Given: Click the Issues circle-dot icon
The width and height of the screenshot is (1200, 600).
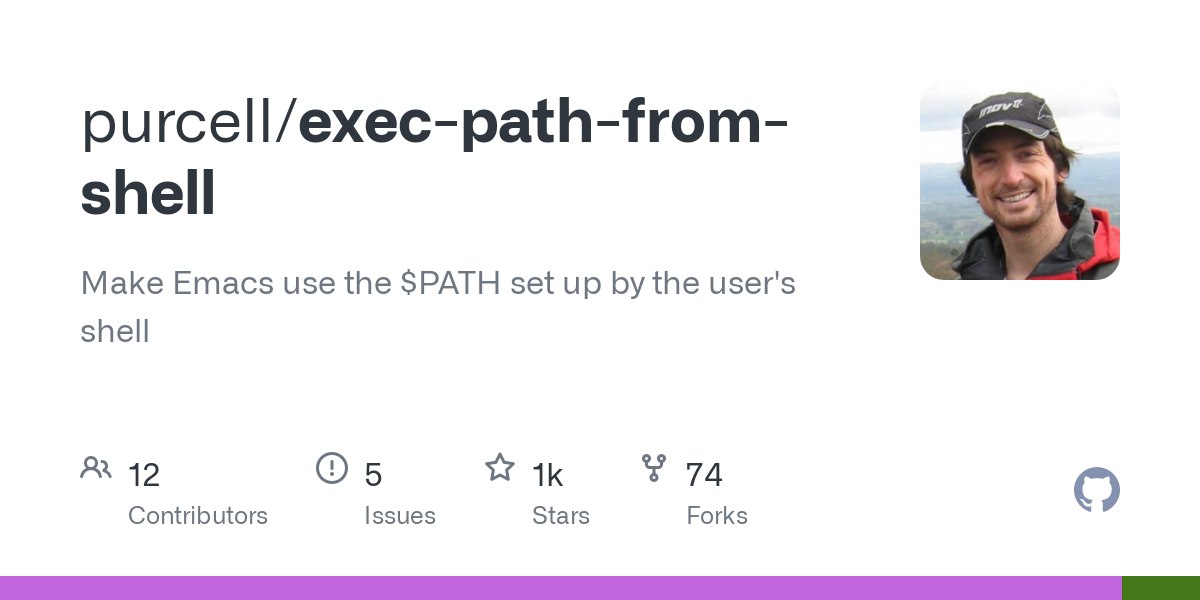Looking at the screenshot, I should (x=332, y=468).
